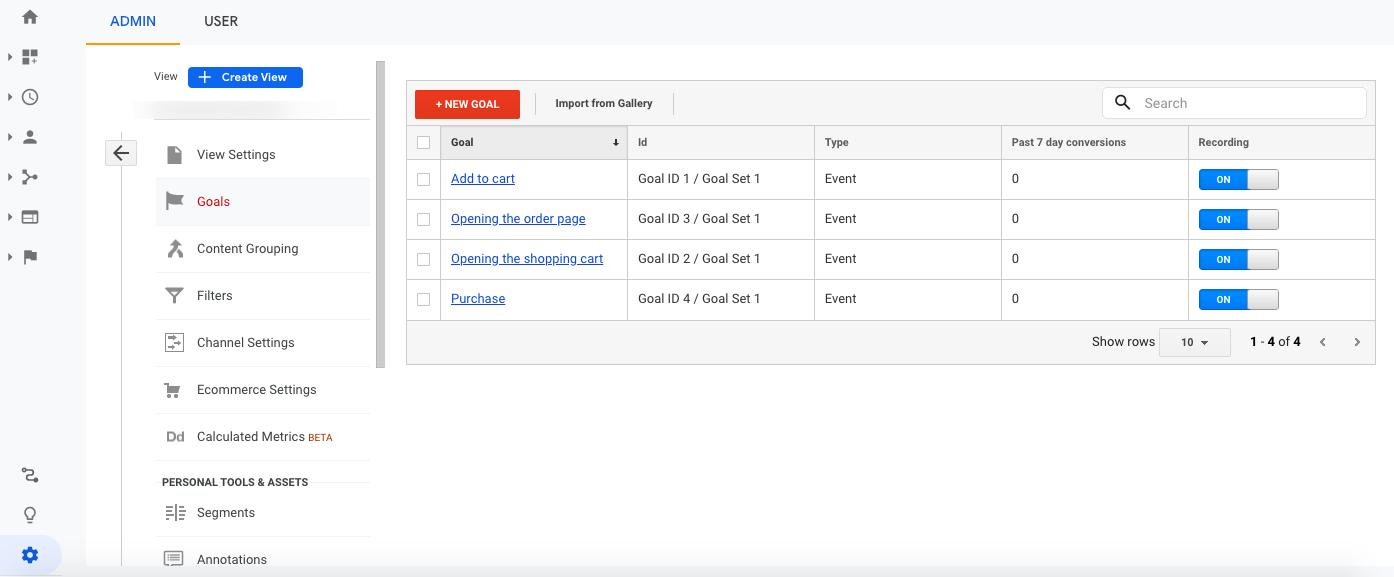Viewport: 1394px width, 577px height.
Task: Click the Attribution path icon
Action: [30, 475]
